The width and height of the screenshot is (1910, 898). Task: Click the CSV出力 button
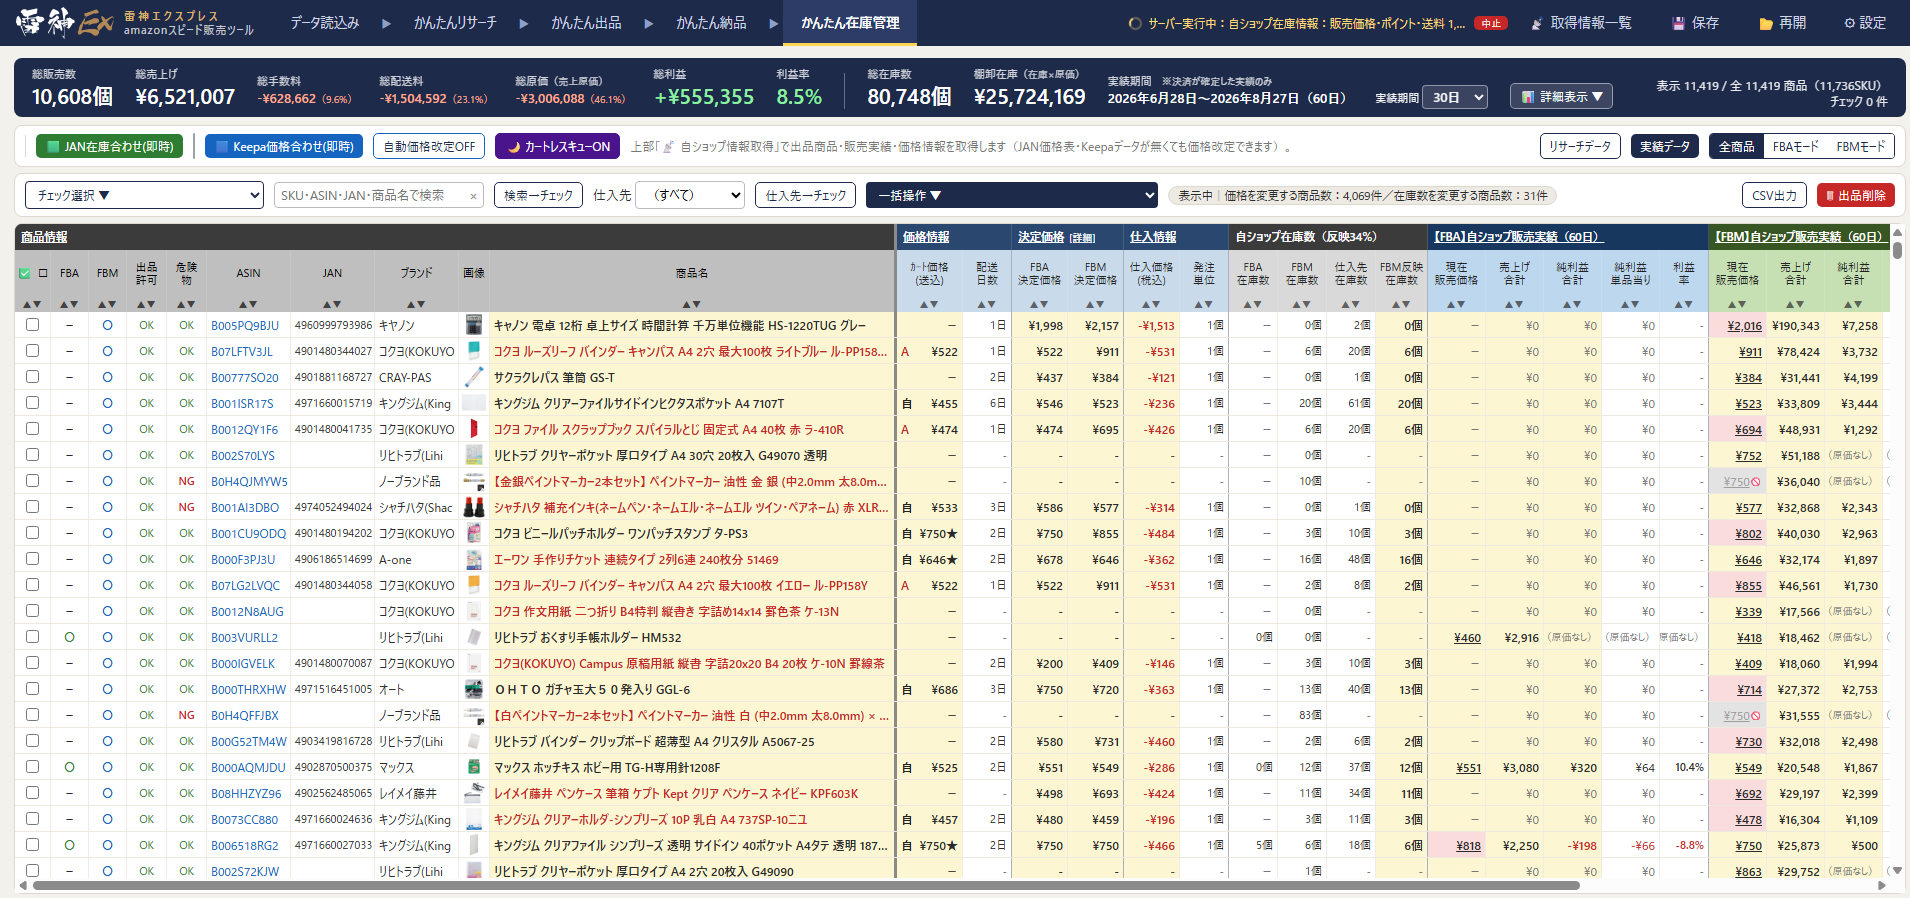click(x=1774, y=195)
